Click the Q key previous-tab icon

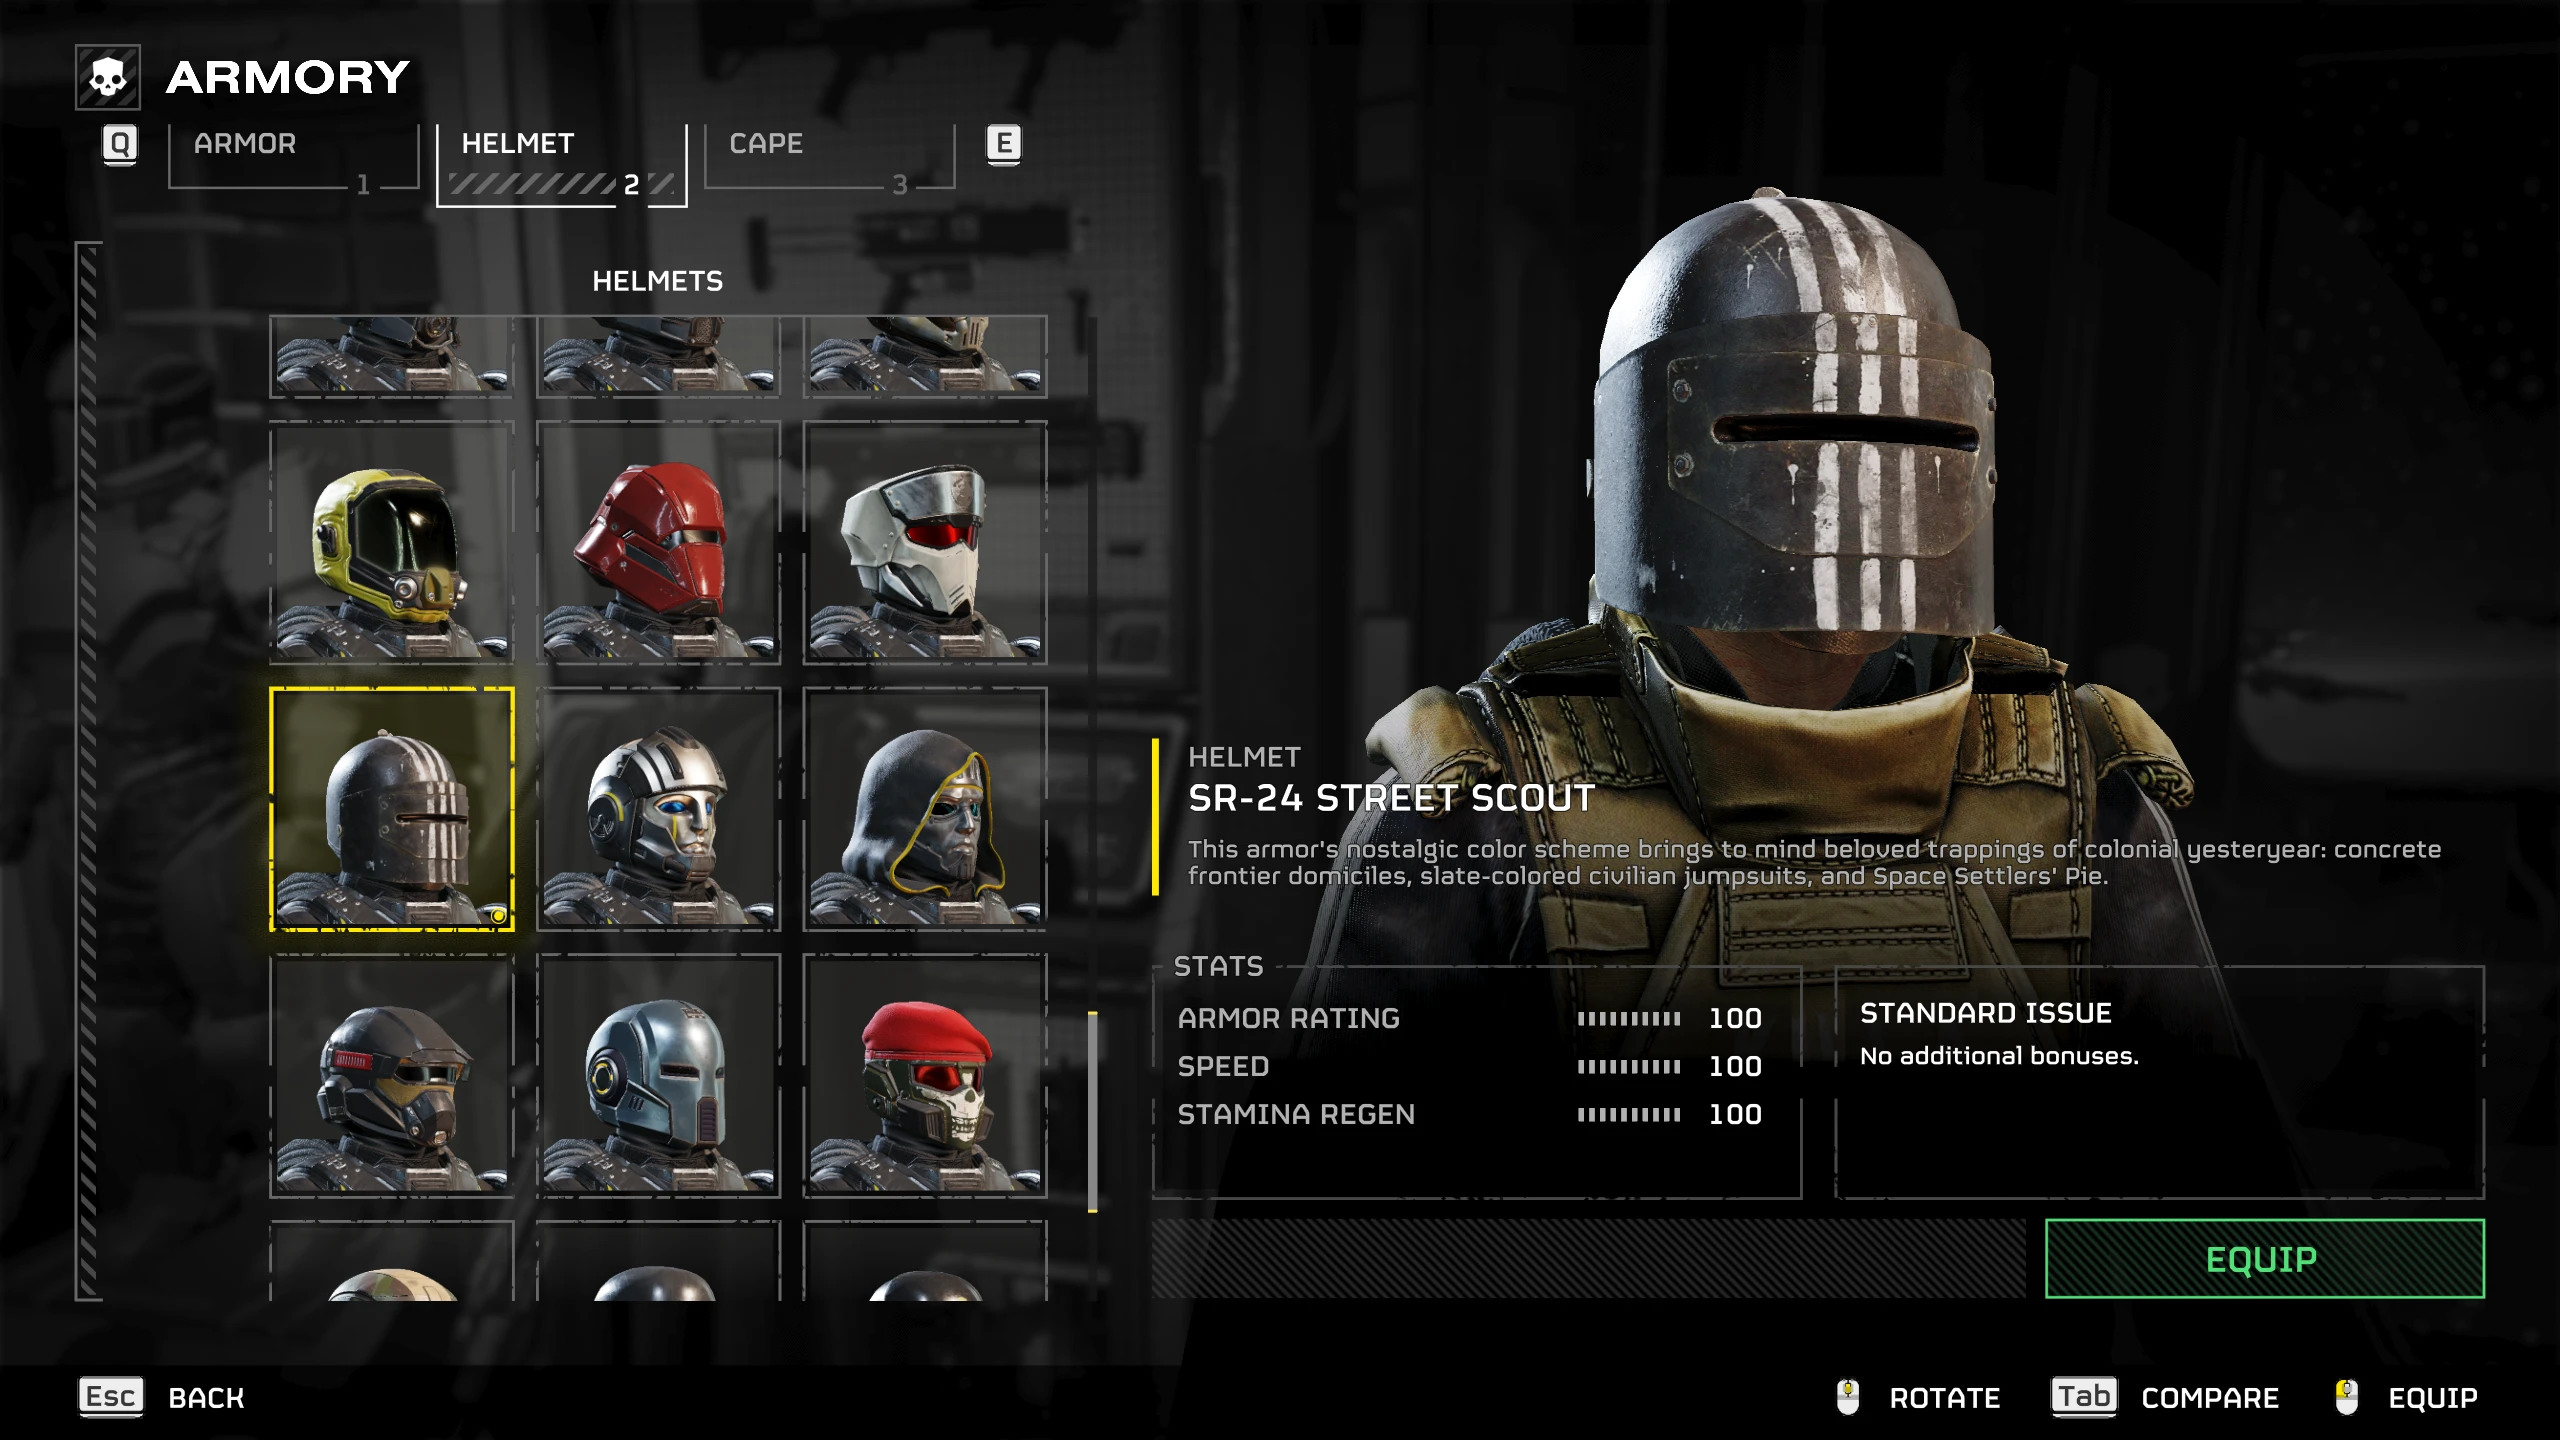(x=120, y=145)
